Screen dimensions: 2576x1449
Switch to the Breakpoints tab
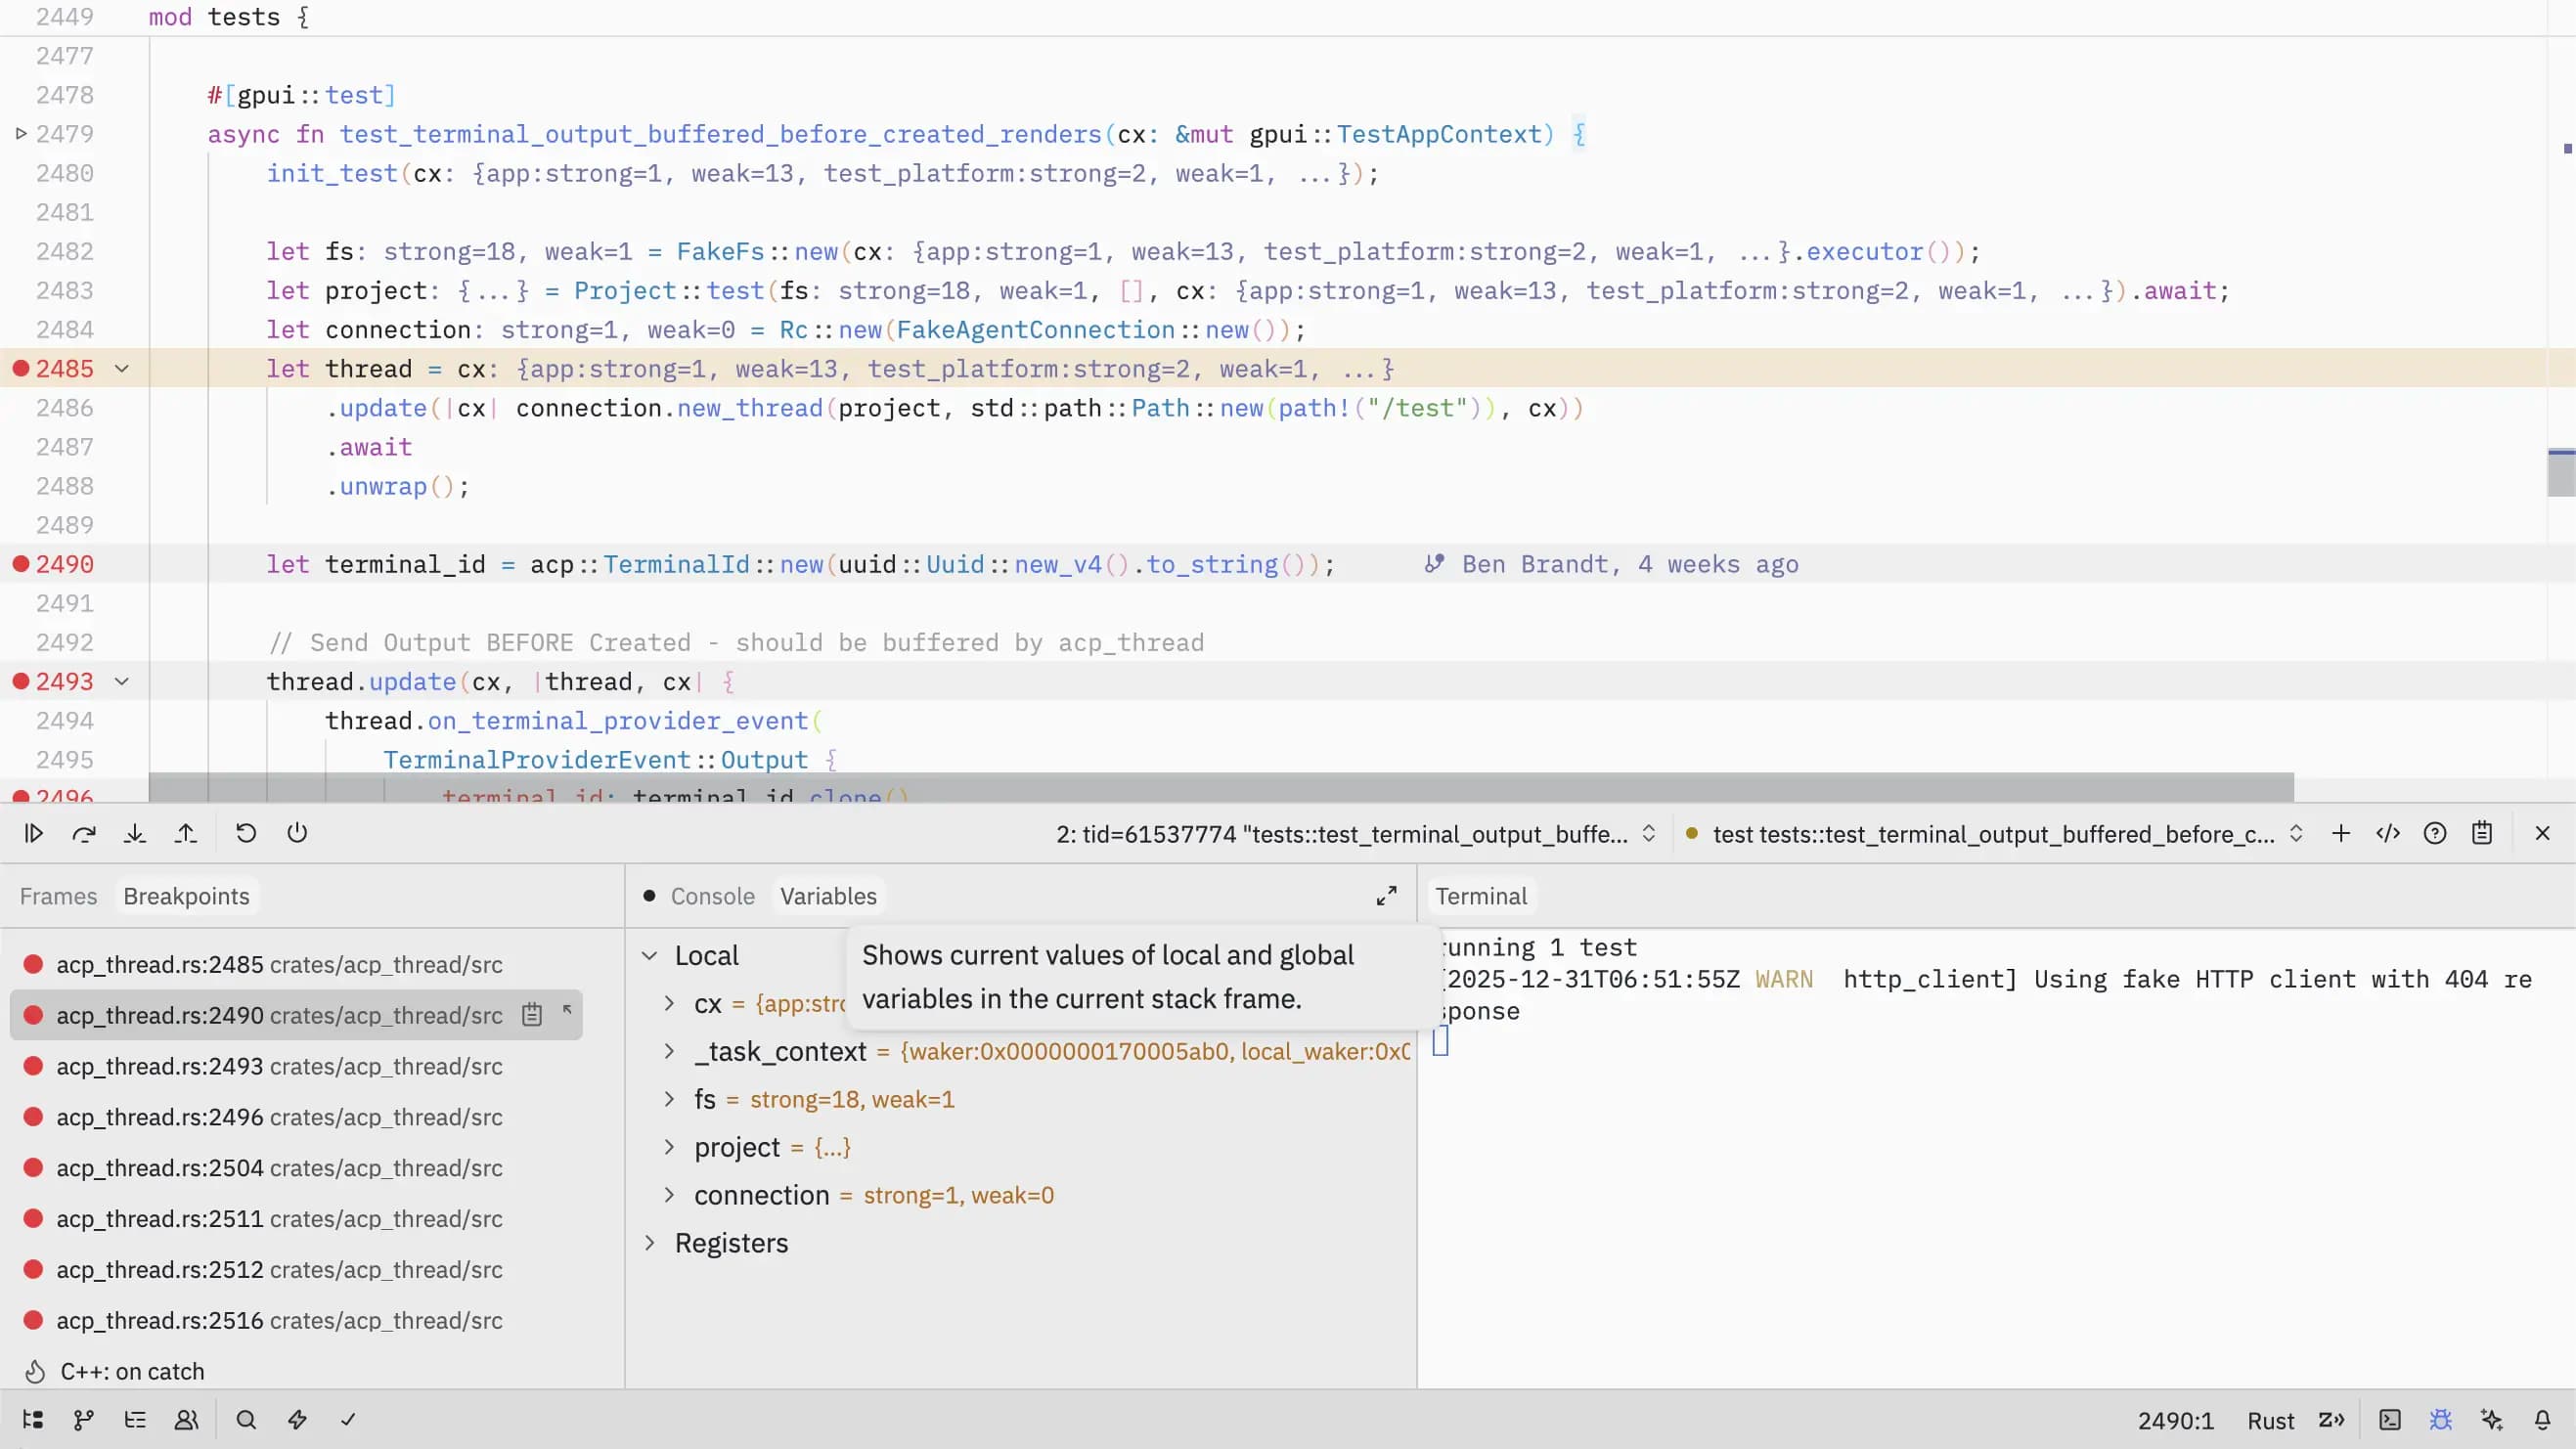coord(186,896)
